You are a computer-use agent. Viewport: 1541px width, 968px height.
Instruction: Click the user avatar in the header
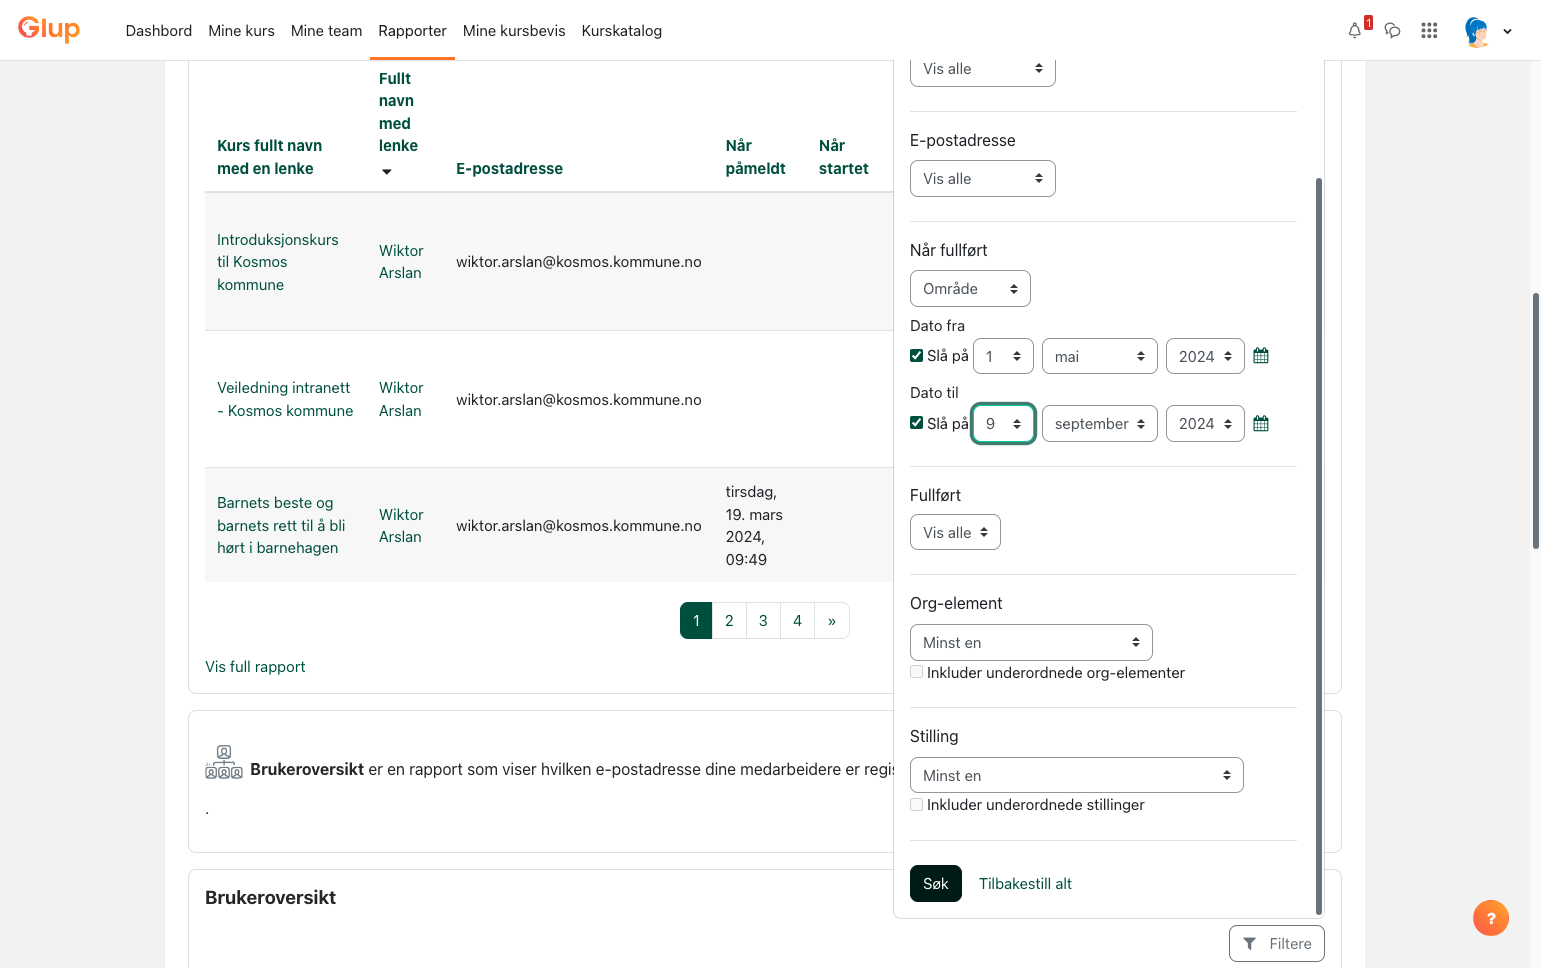1477,31
